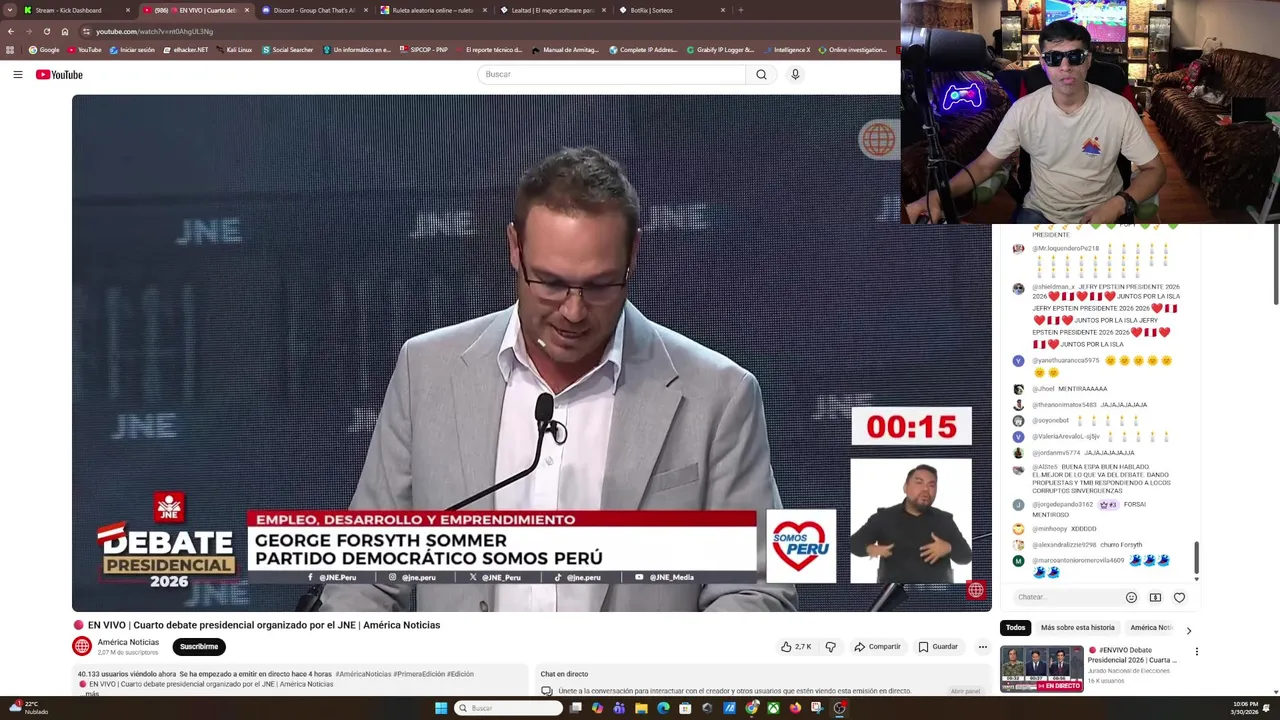Viewport: 1280px width, 720px height.
Task: Open OBS Studio from the taskbar
Action: [x=839, y=708]
